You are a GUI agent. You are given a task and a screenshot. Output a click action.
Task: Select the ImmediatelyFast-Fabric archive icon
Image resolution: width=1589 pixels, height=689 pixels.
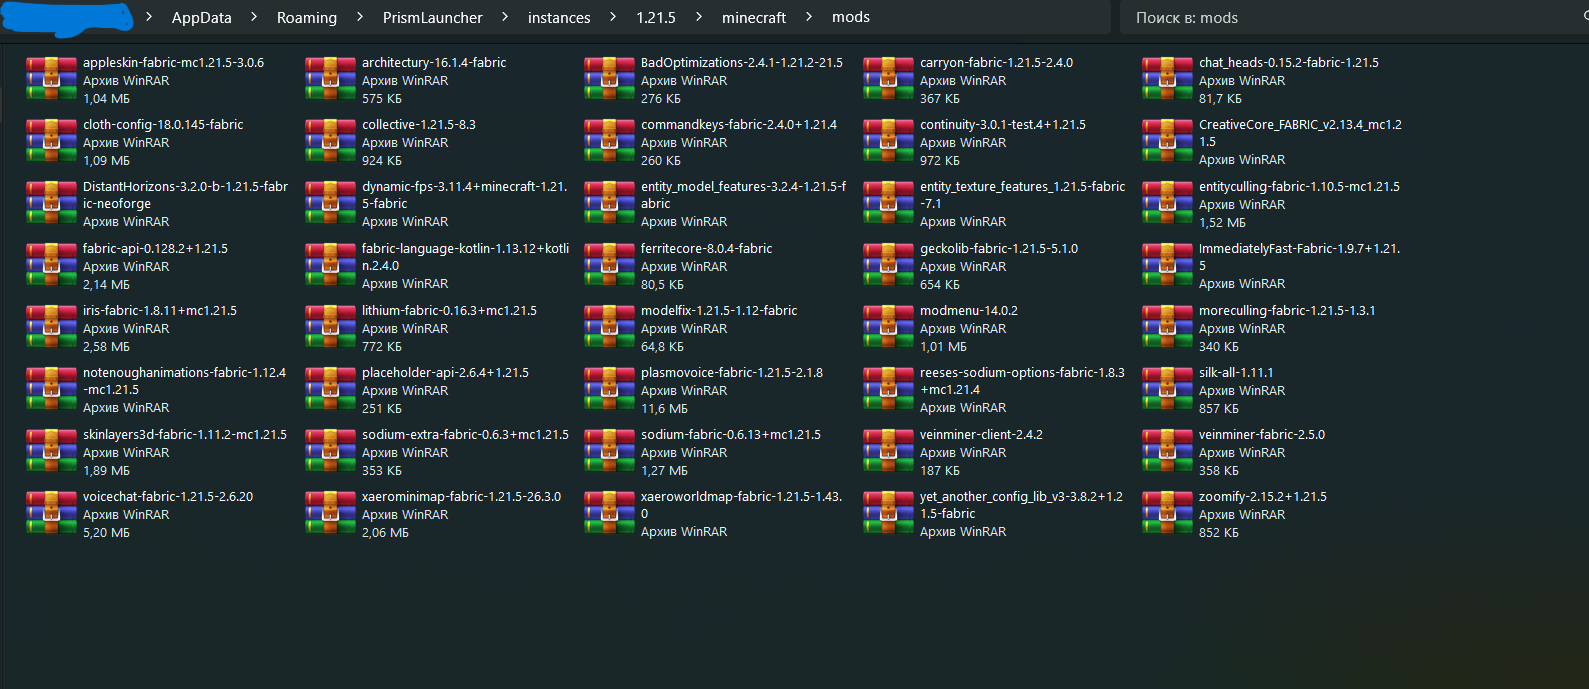pyautogui.click(x=1167, y=265)
